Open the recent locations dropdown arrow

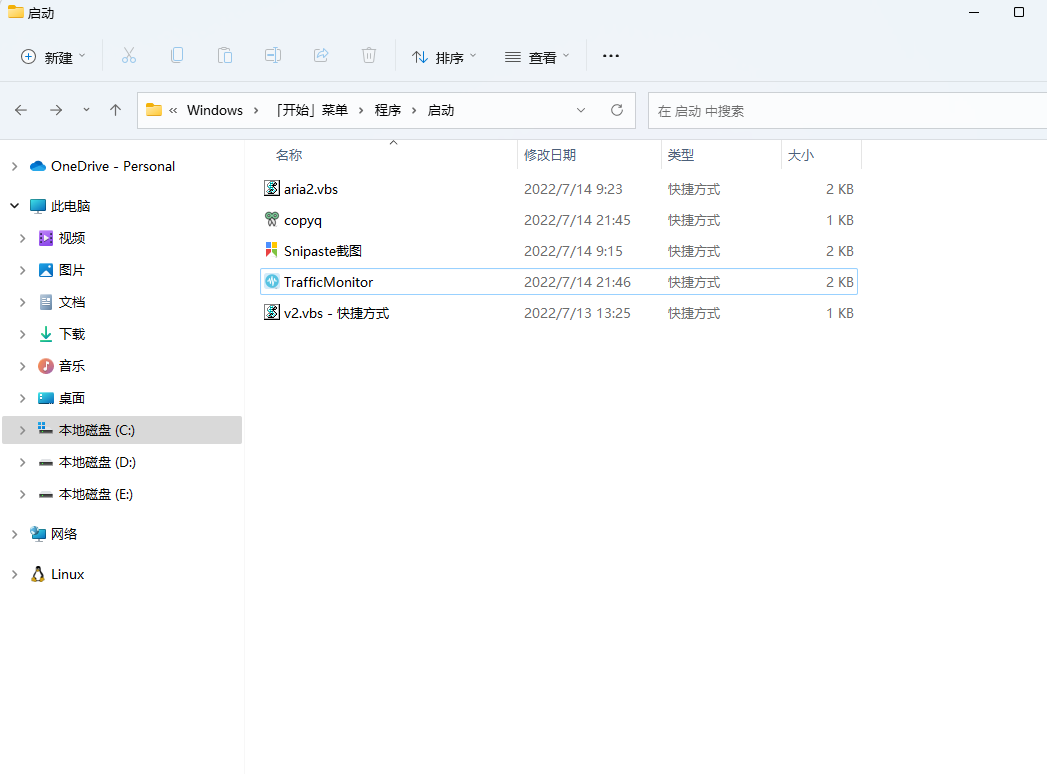[x=86, y=110]
